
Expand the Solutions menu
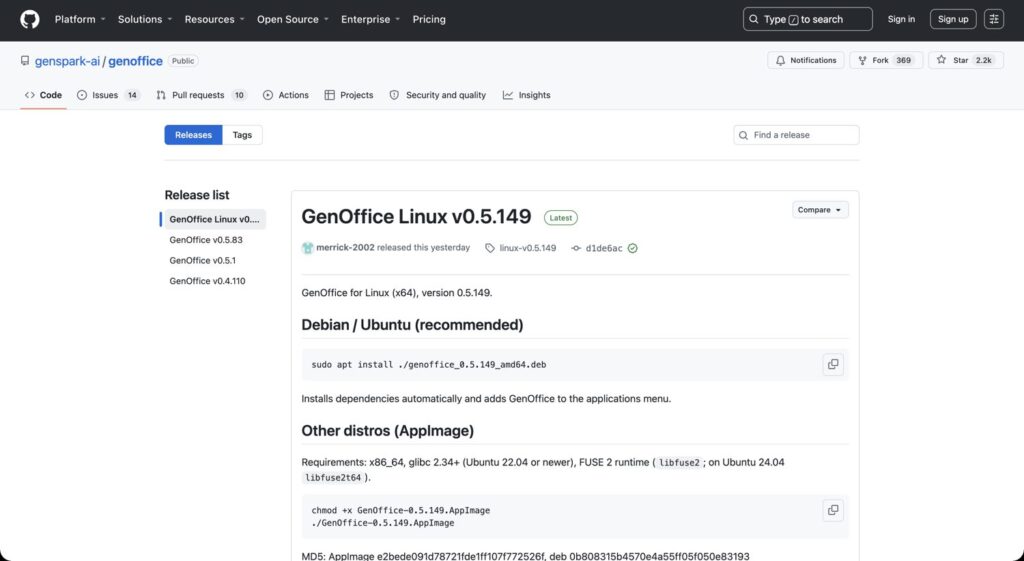pos(145,20)
